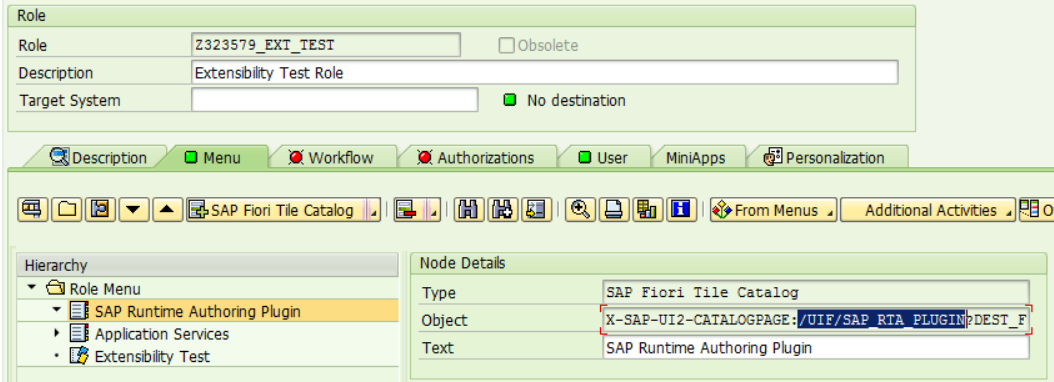
Task: Click the move node up arrow icon
Action: coord(167,210)
